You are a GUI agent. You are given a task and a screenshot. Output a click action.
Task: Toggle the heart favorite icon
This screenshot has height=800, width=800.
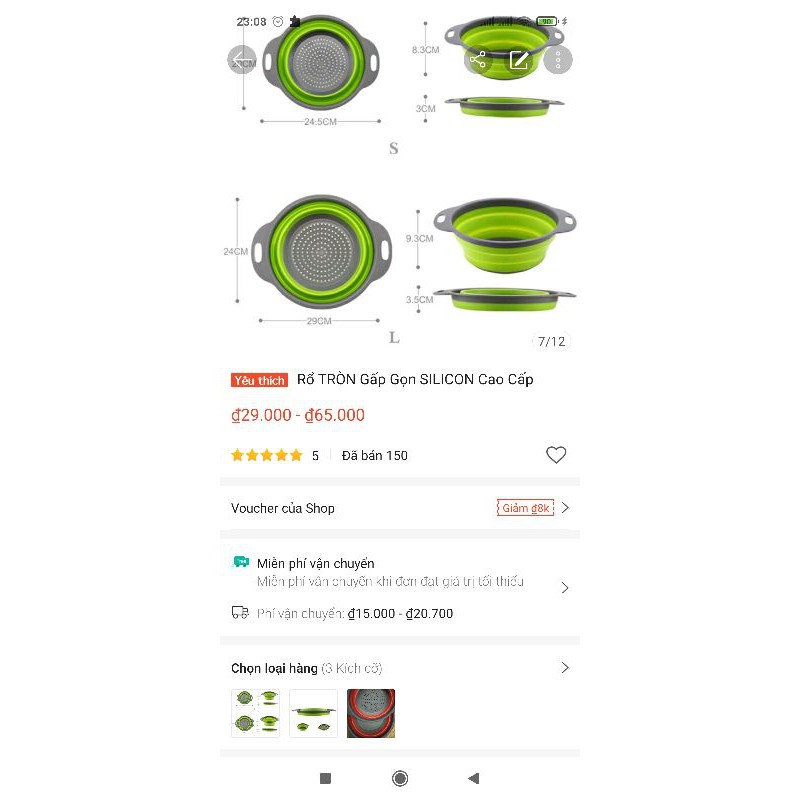pos(556,455)
